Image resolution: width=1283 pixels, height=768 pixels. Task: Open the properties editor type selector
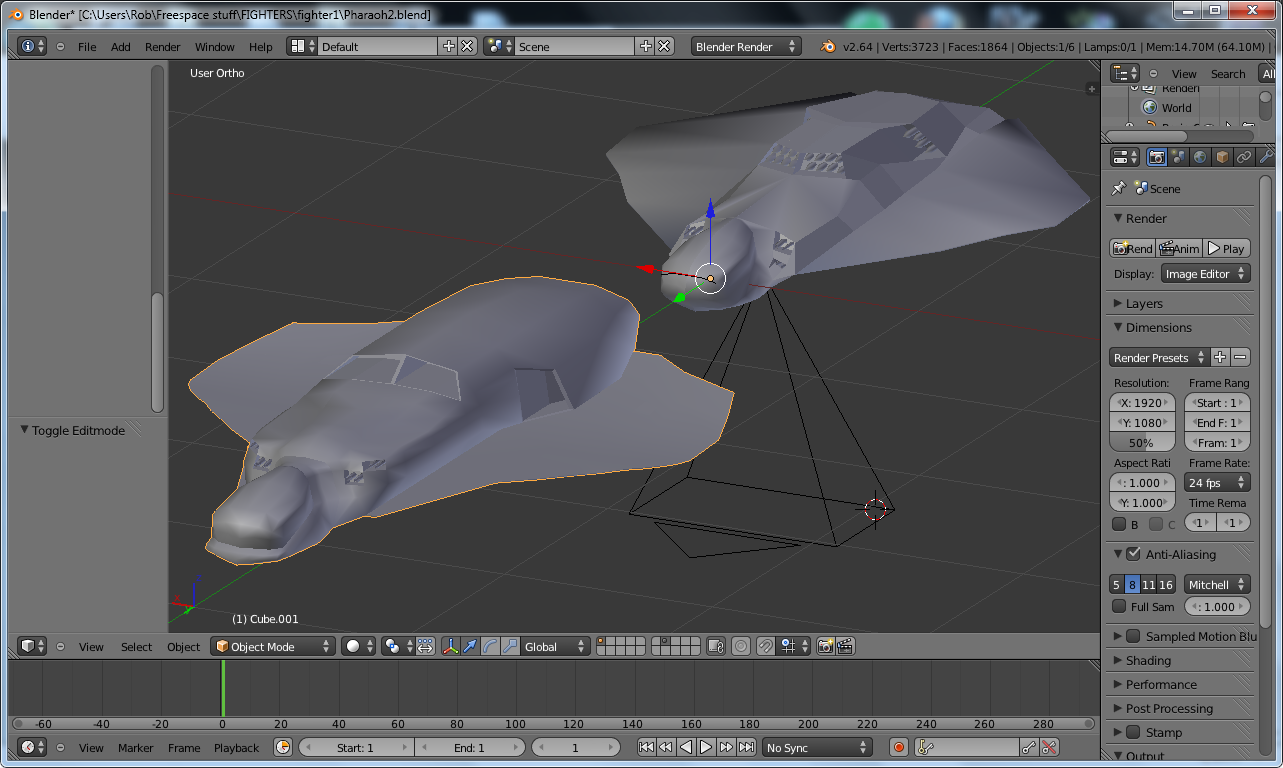point(1125,157)
